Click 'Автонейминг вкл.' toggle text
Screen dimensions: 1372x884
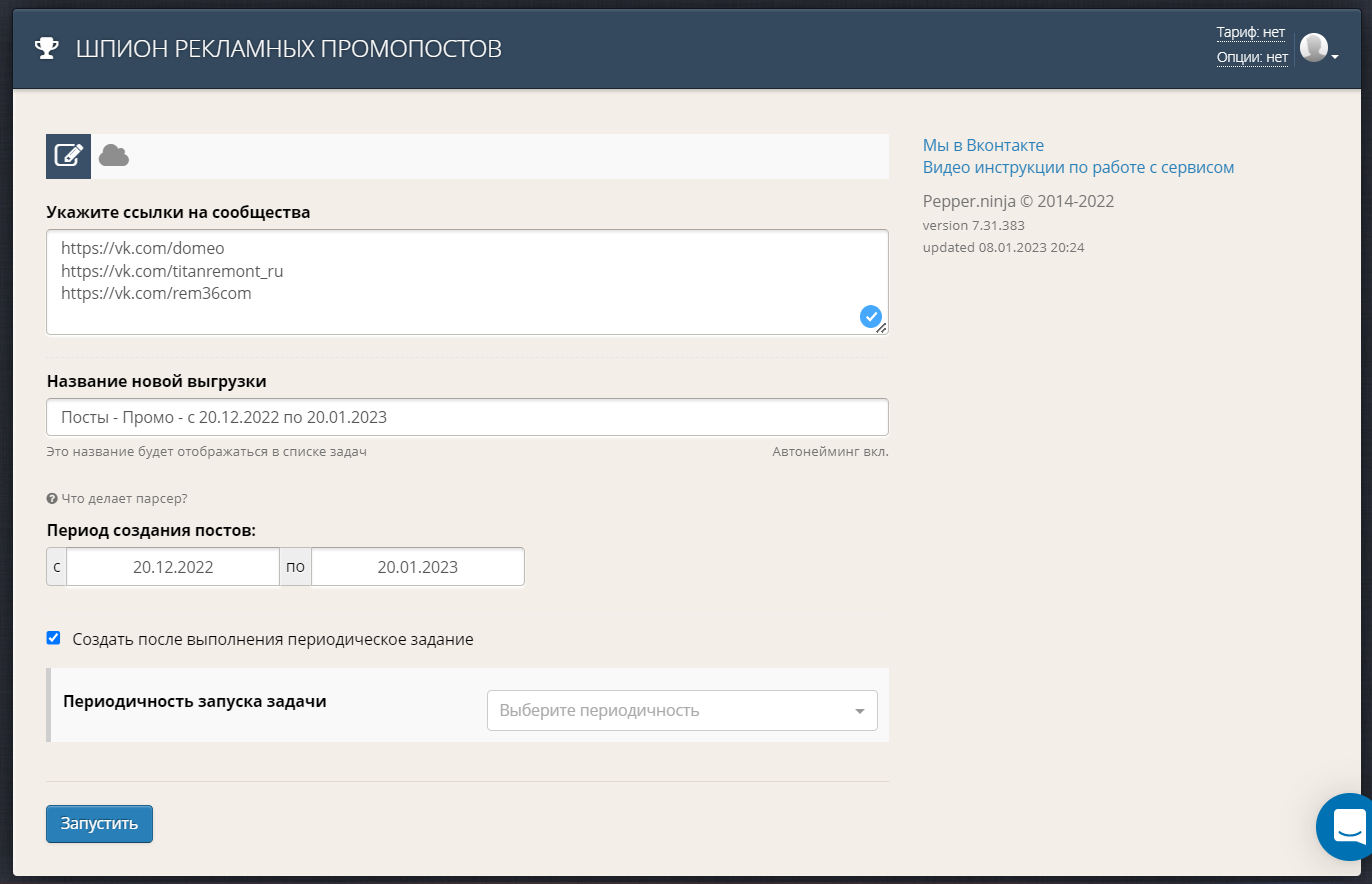tap(830, 452)
